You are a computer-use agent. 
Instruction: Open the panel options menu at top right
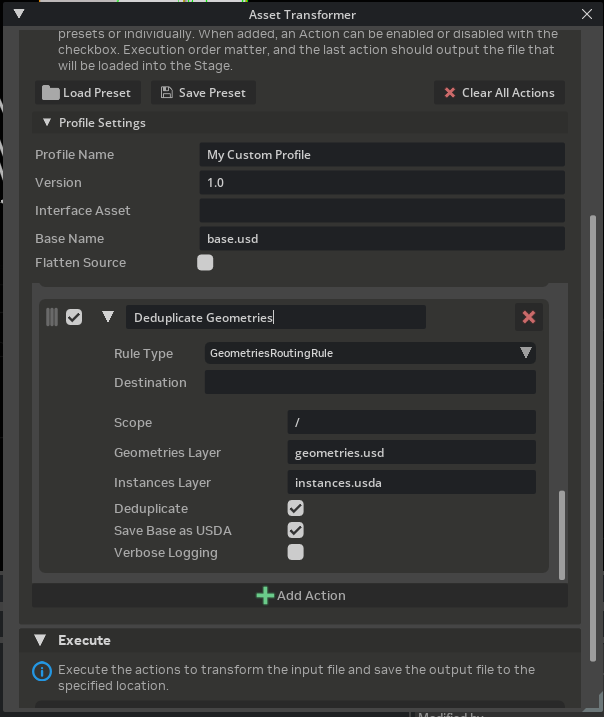(586, 14)
